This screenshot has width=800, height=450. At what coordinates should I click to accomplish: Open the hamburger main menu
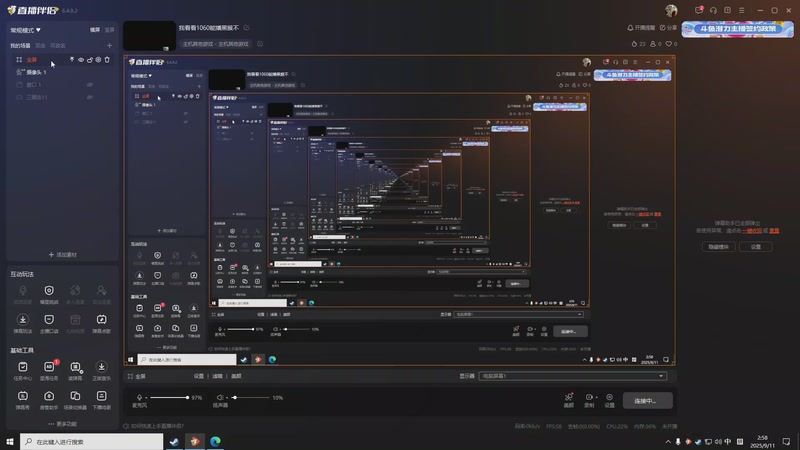point(741,10)
